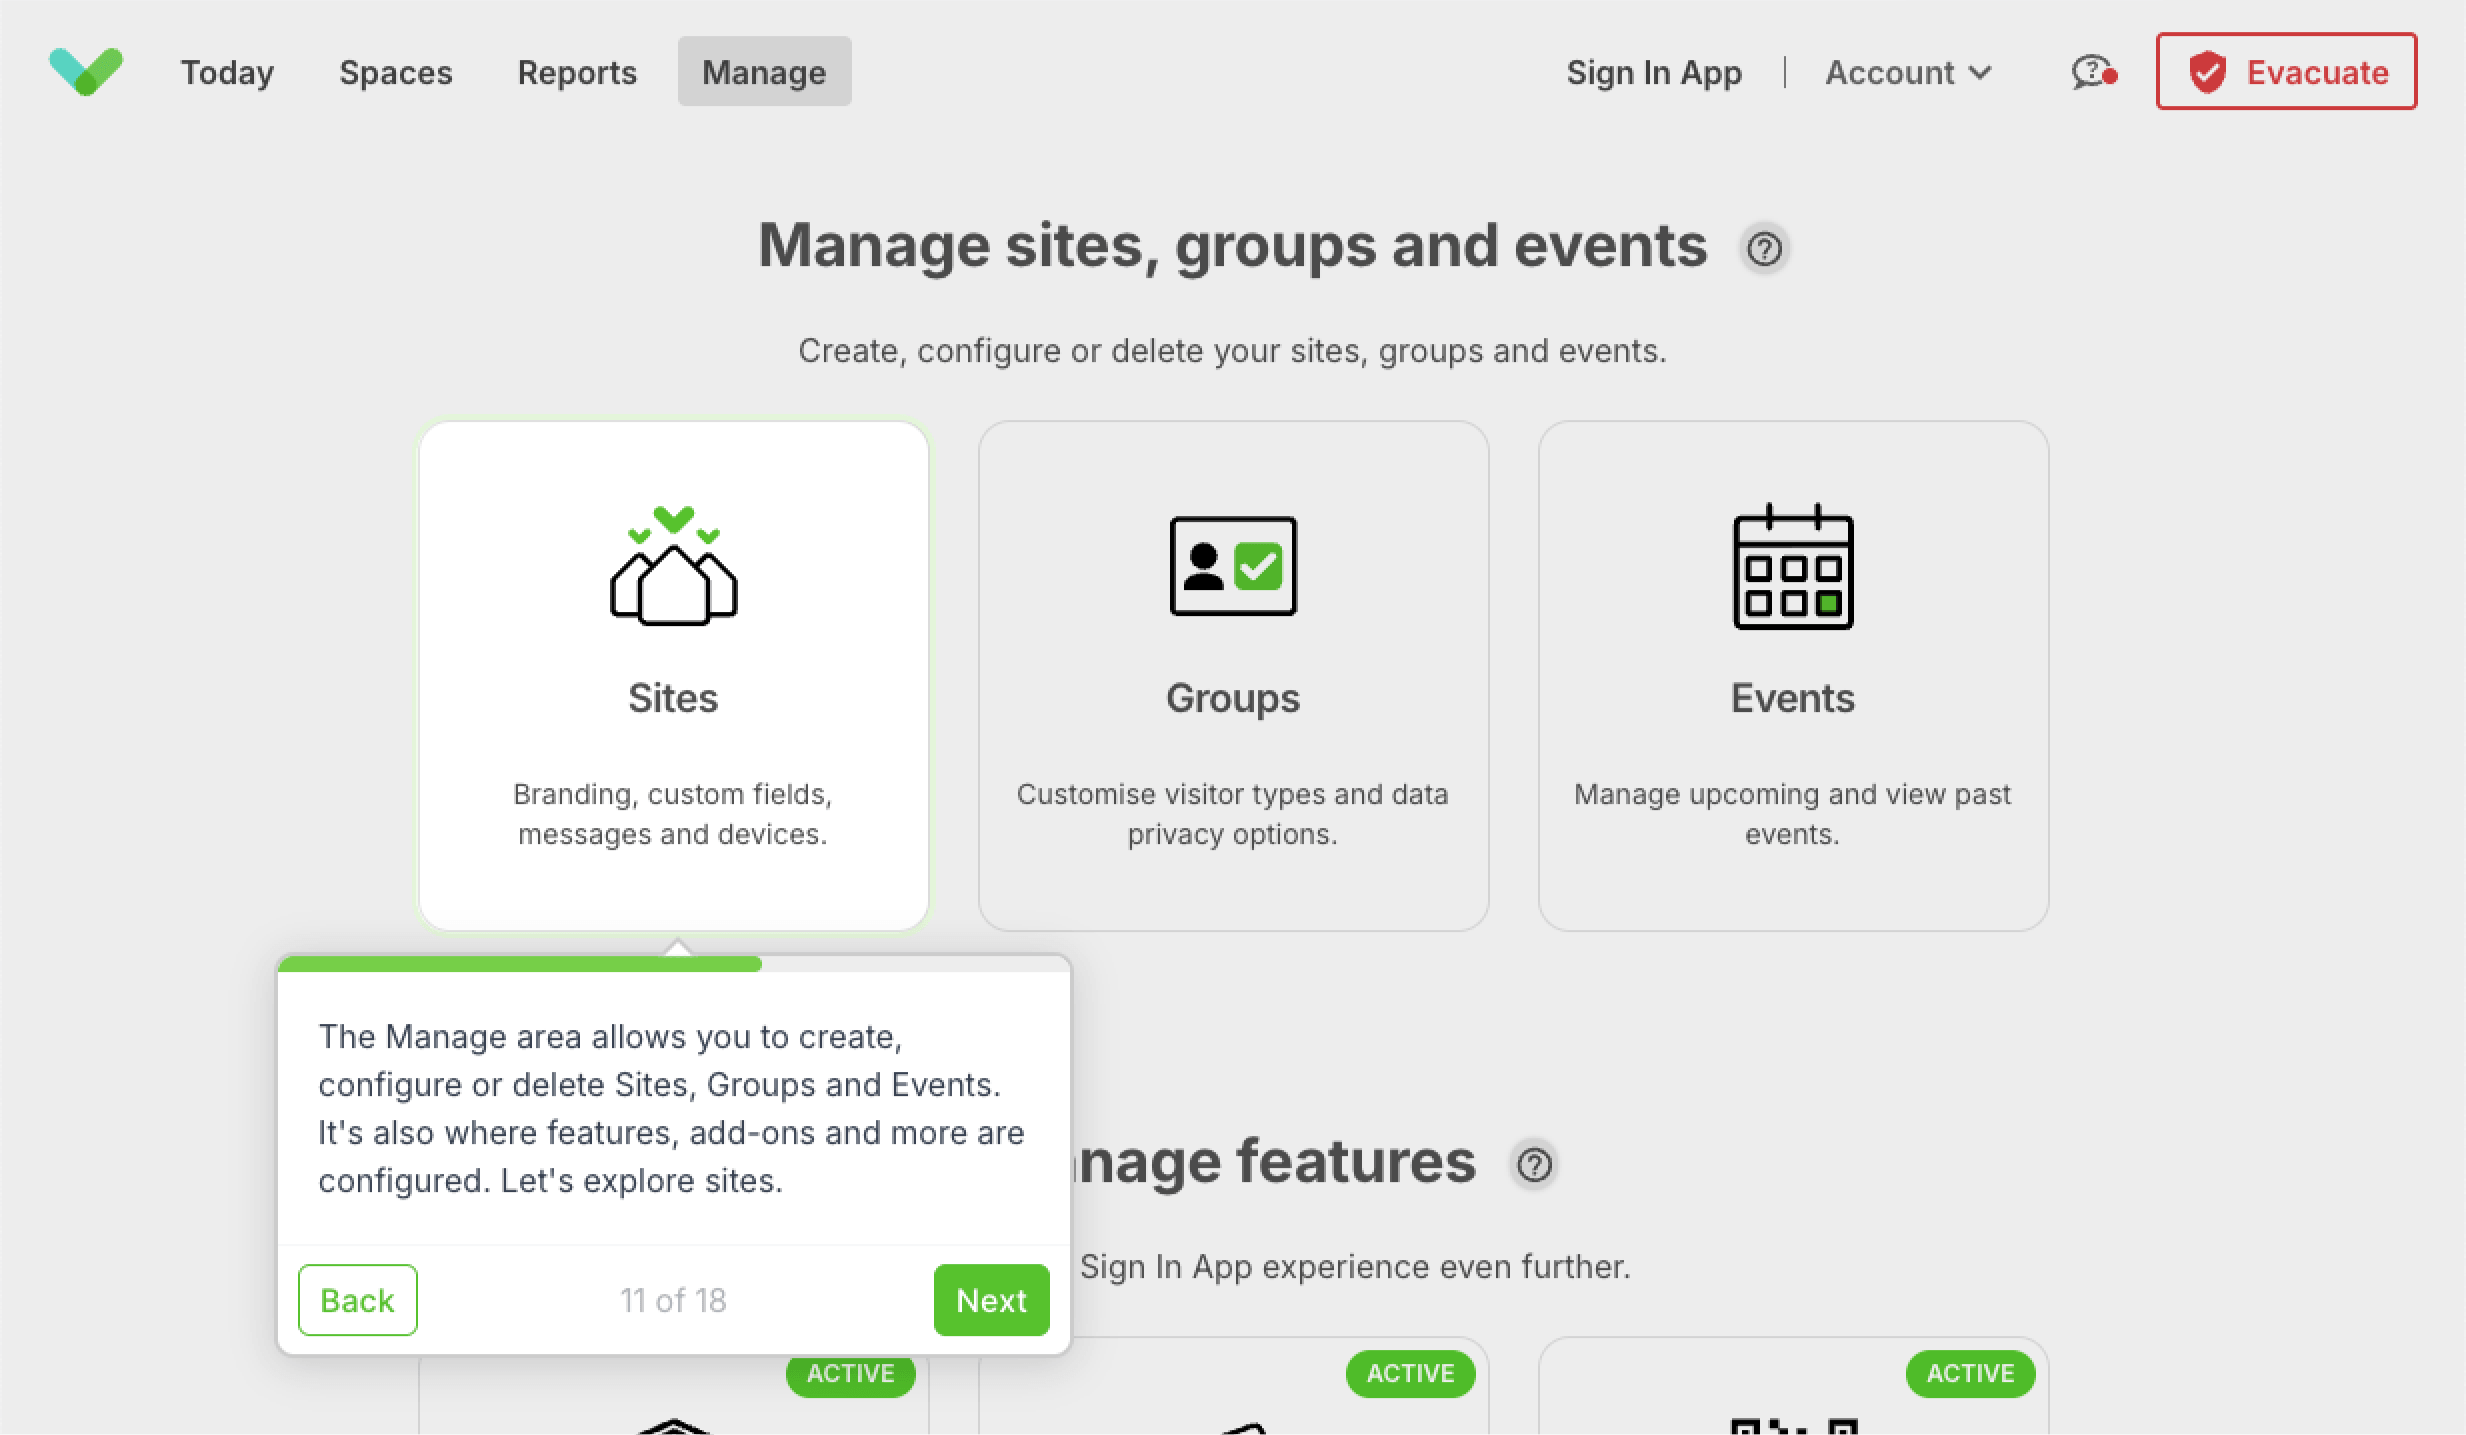Click the Events calendar icon

[x=1793, y=566]
